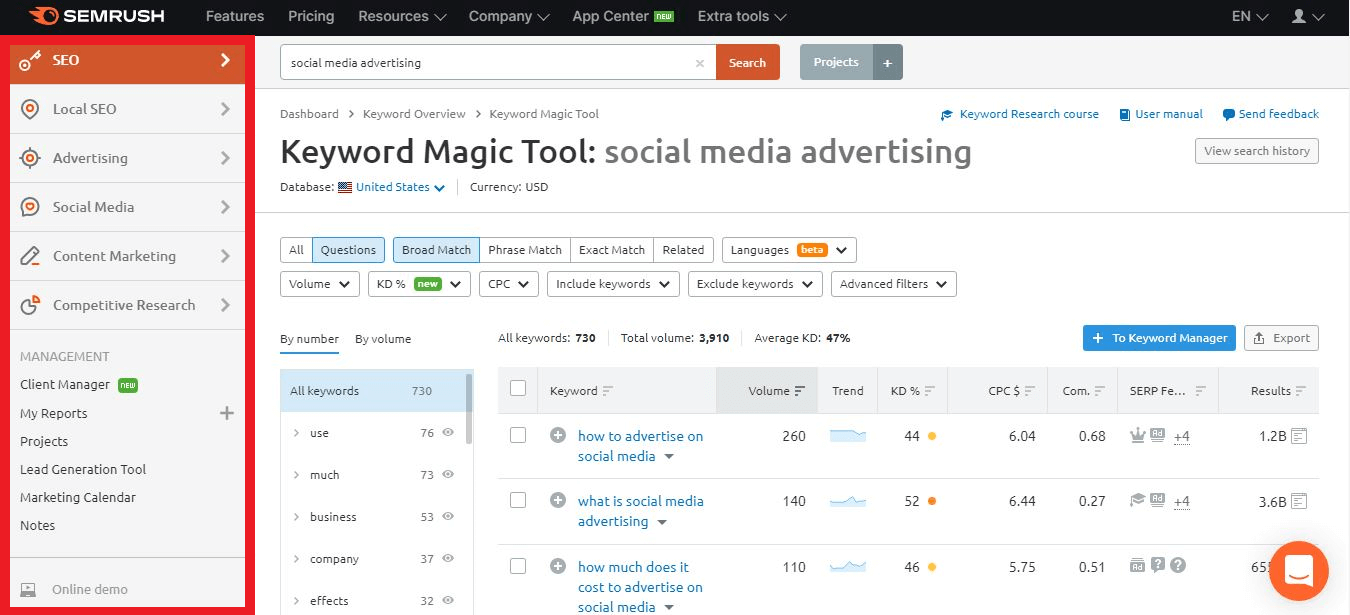Select the By volume tab
This screenshot has height=615, width=1350.
pos(383,339)
